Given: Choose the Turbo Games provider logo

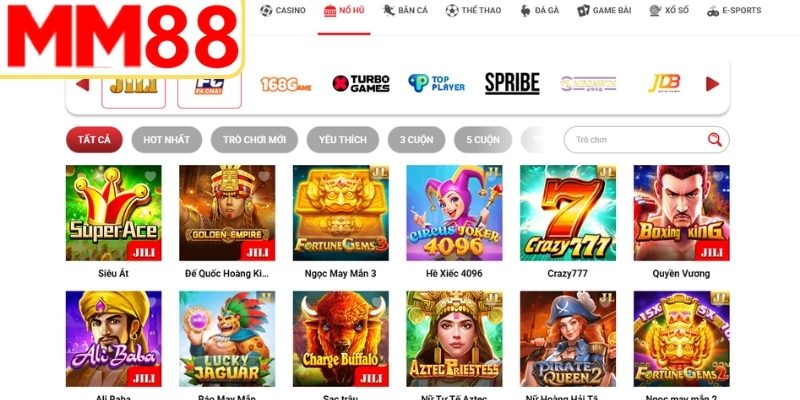Looking at the screenshot, I should pyautogui.click(x=361, y=83).
